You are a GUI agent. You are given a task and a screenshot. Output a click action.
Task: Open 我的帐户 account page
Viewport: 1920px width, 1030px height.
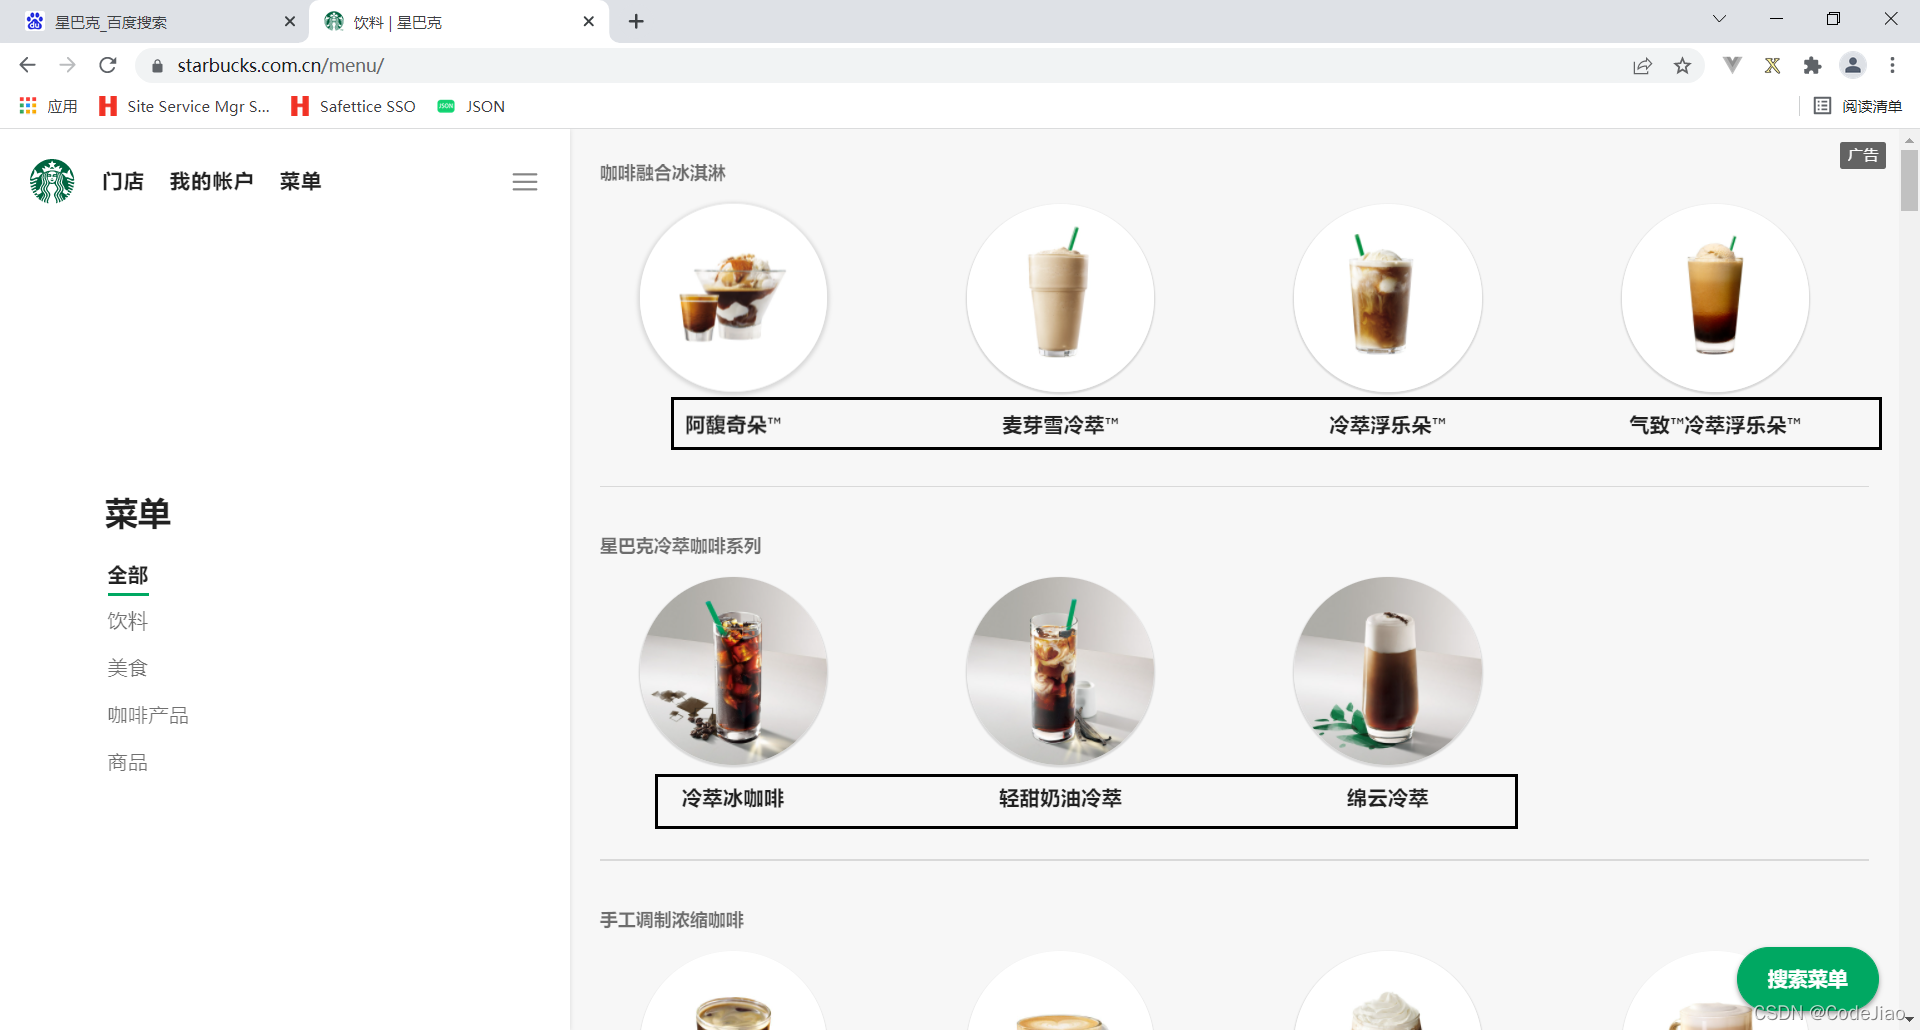(x=211, y=181)
